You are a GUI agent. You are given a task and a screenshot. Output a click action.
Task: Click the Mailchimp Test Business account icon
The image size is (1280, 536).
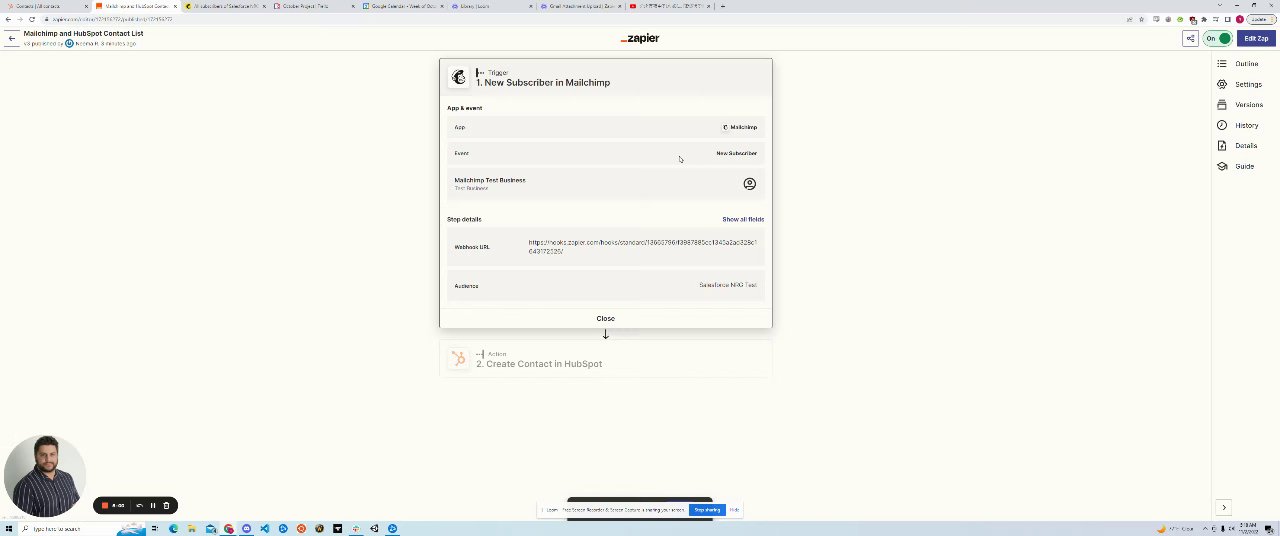[749, 184]
